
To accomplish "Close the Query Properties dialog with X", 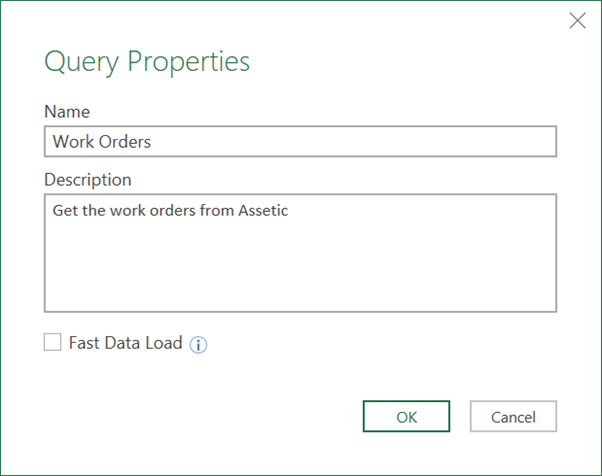I will (x=577, y=21).
